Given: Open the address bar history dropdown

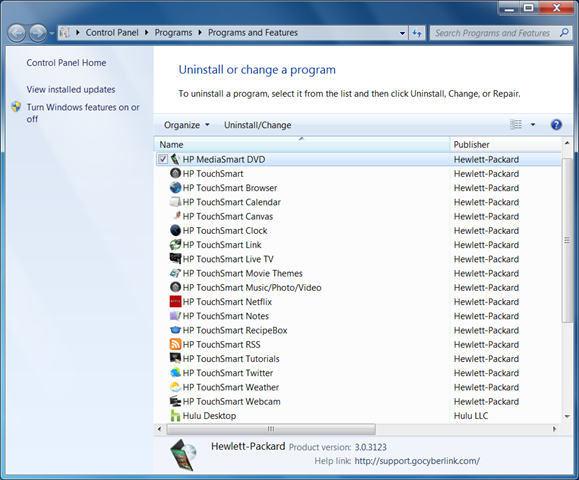Looking at the screenshot, I should [402, 33].
